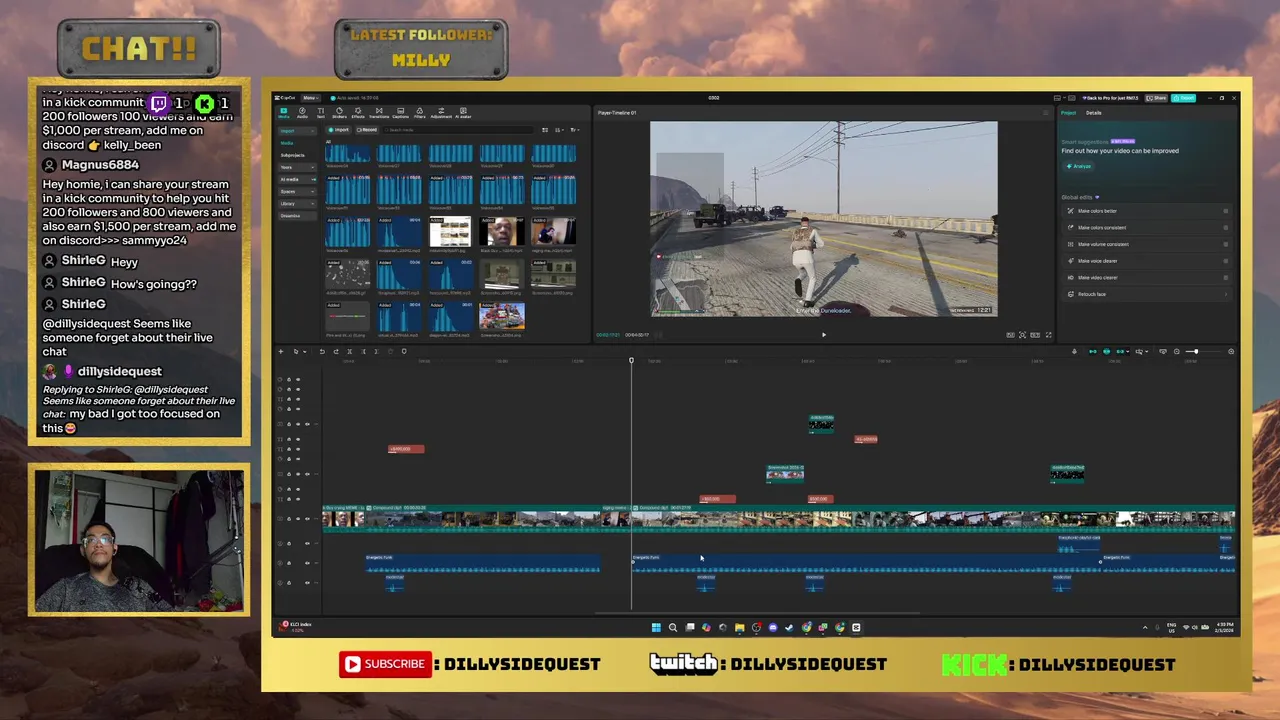Screen dimensions: 1280x720
Task: Open the Audio tab in CapCut
Action: tap(302, 112)
